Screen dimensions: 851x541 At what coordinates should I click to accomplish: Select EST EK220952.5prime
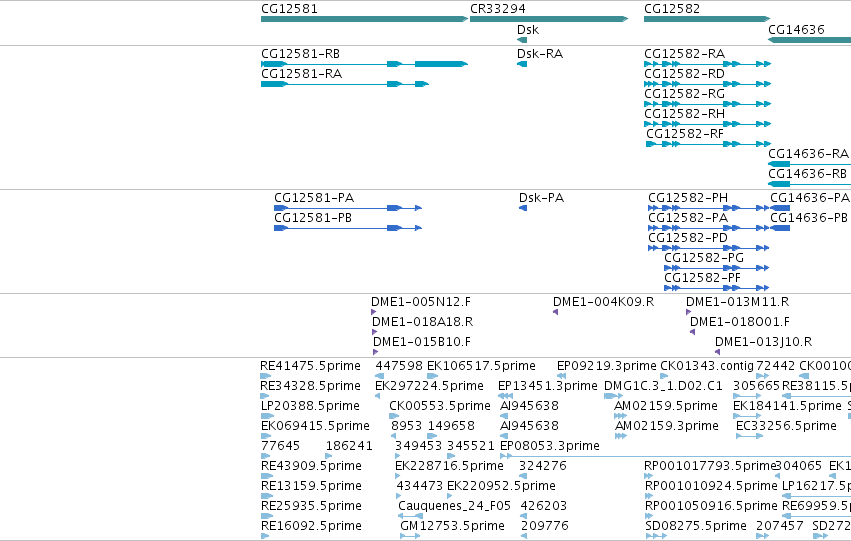tap(450, 497)
